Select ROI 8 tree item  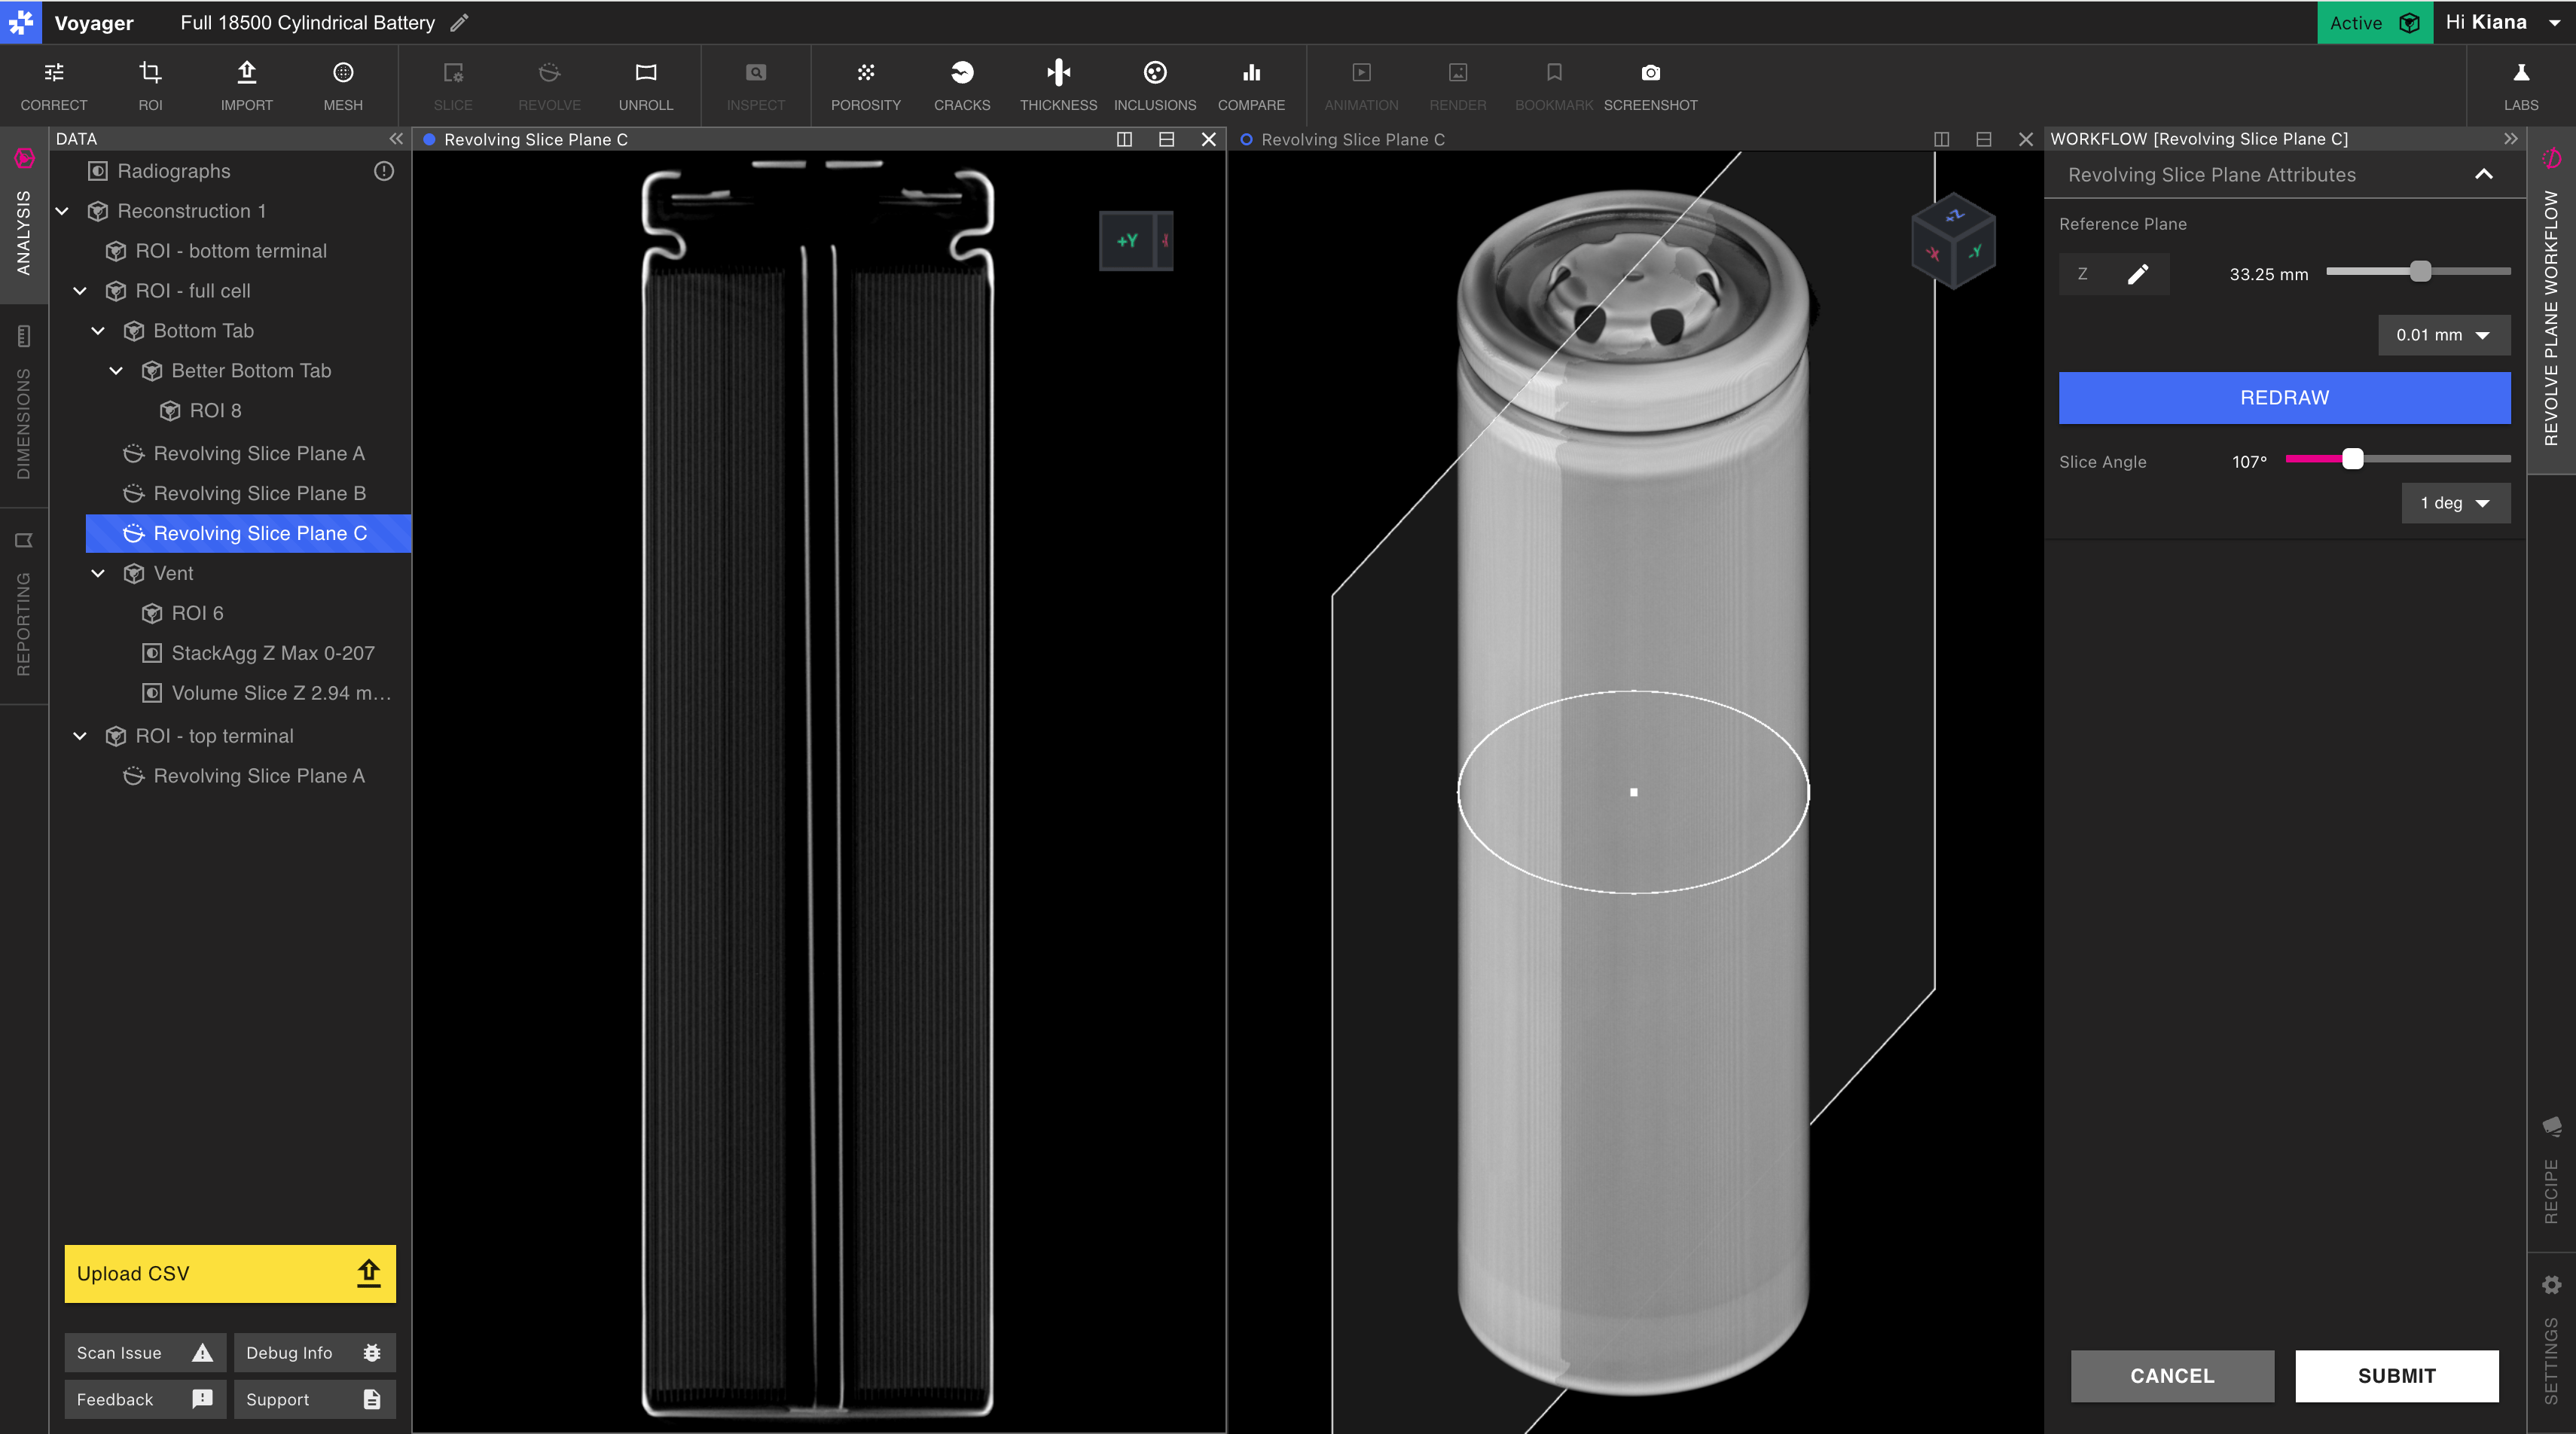(x=215, y=411)
